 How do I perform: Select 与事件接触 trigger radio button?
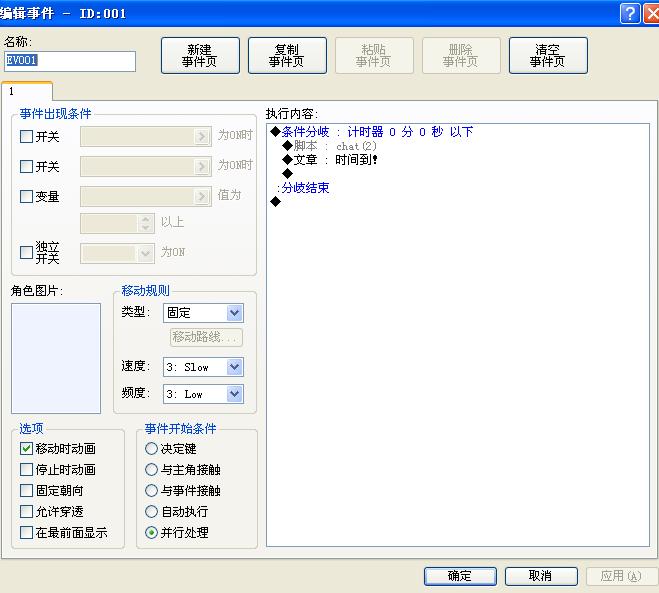pos(151,490)
